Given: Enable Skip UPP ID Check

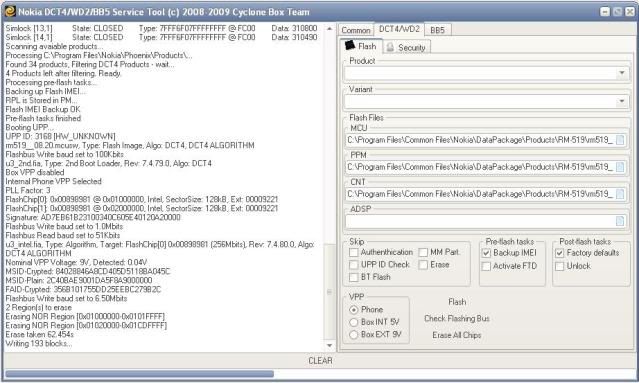Looking at the screenshot, I should [354, 265].
